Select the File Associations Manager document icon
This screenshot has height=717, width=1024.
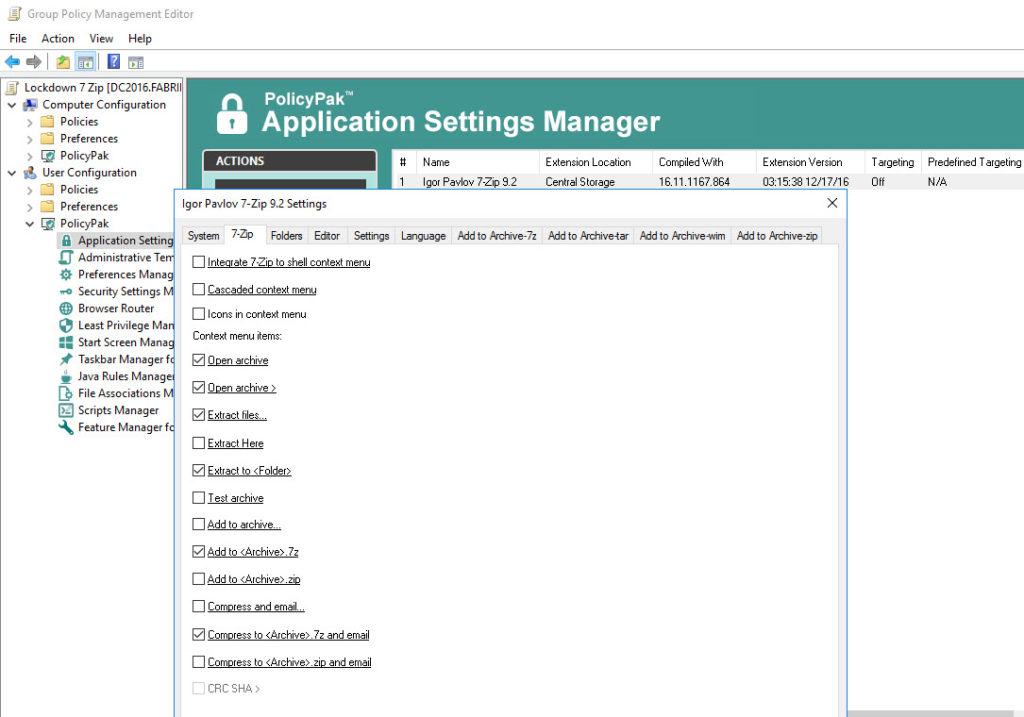66,393
